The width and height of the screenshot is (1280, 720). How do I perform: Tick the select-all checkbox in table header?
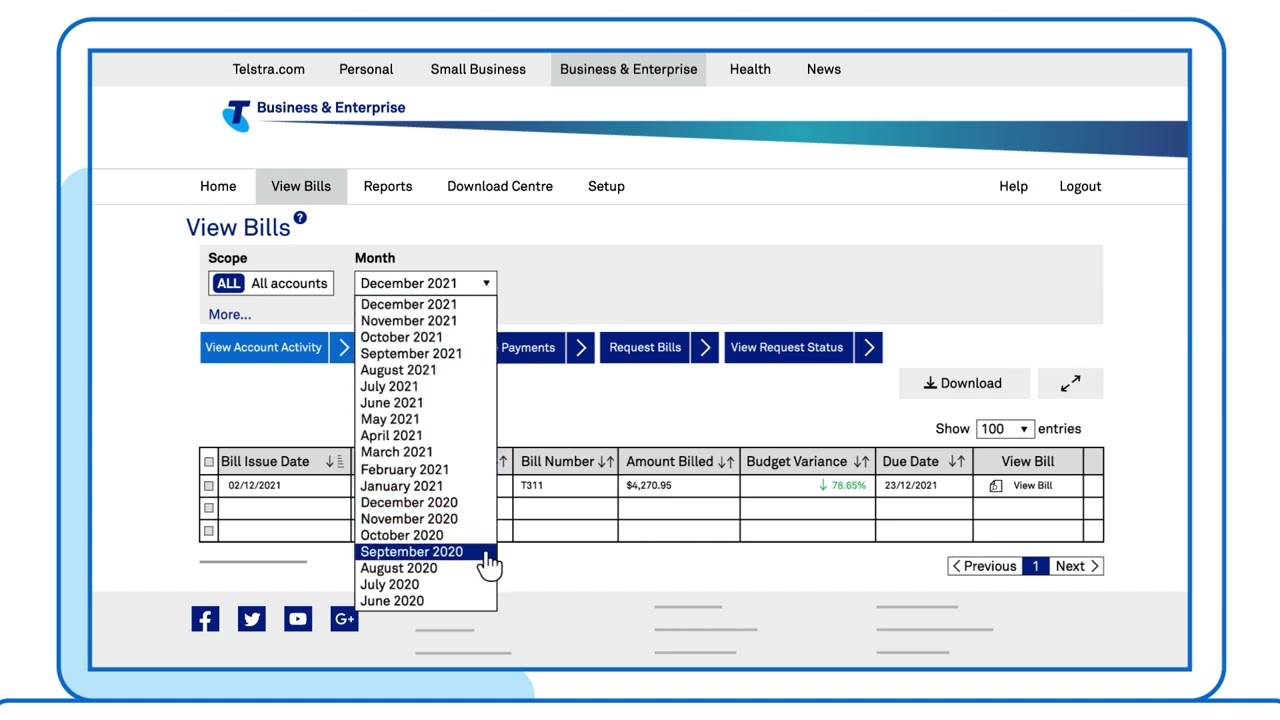pos(209,462)
